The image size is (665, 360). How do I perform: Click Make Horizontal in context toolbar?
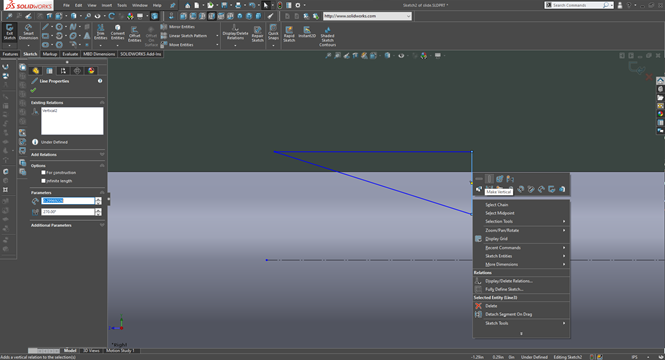479,179
